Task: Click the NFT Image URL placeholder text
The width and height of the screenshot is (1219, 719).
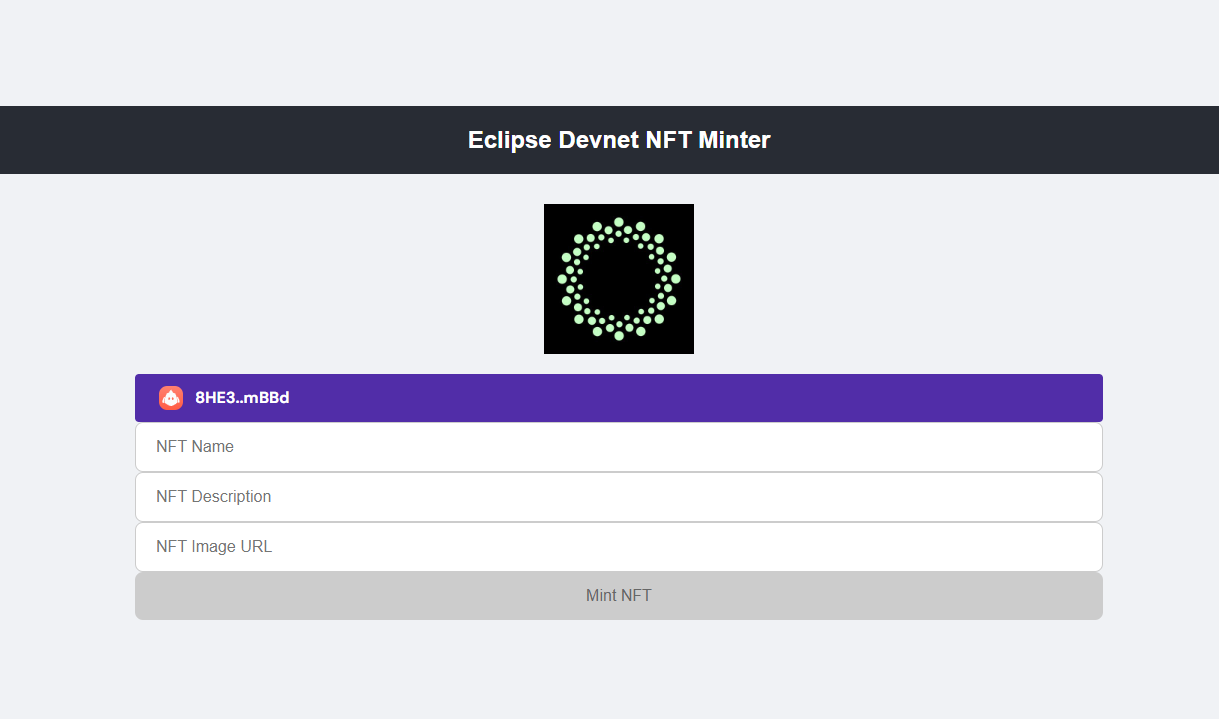Action: point(214,547)
